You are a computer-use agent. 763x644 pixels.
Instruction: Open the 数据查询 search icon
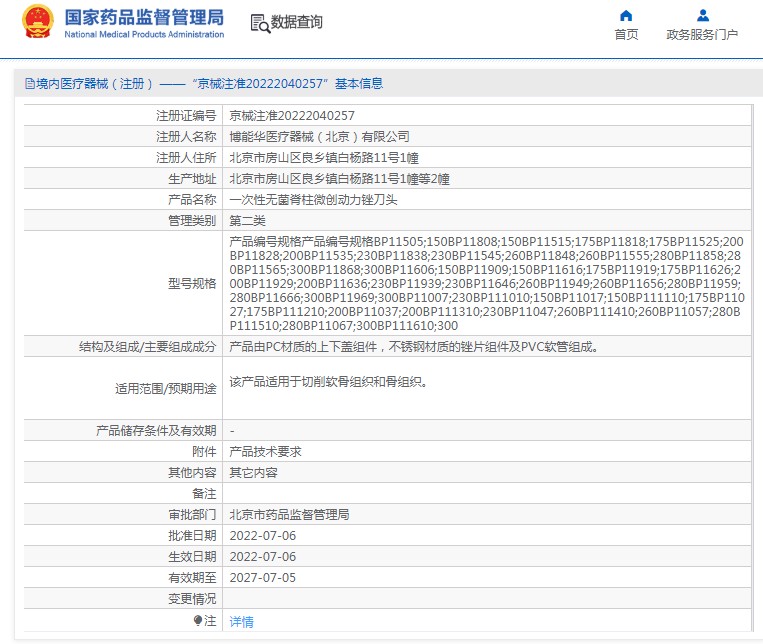(260, 23)
